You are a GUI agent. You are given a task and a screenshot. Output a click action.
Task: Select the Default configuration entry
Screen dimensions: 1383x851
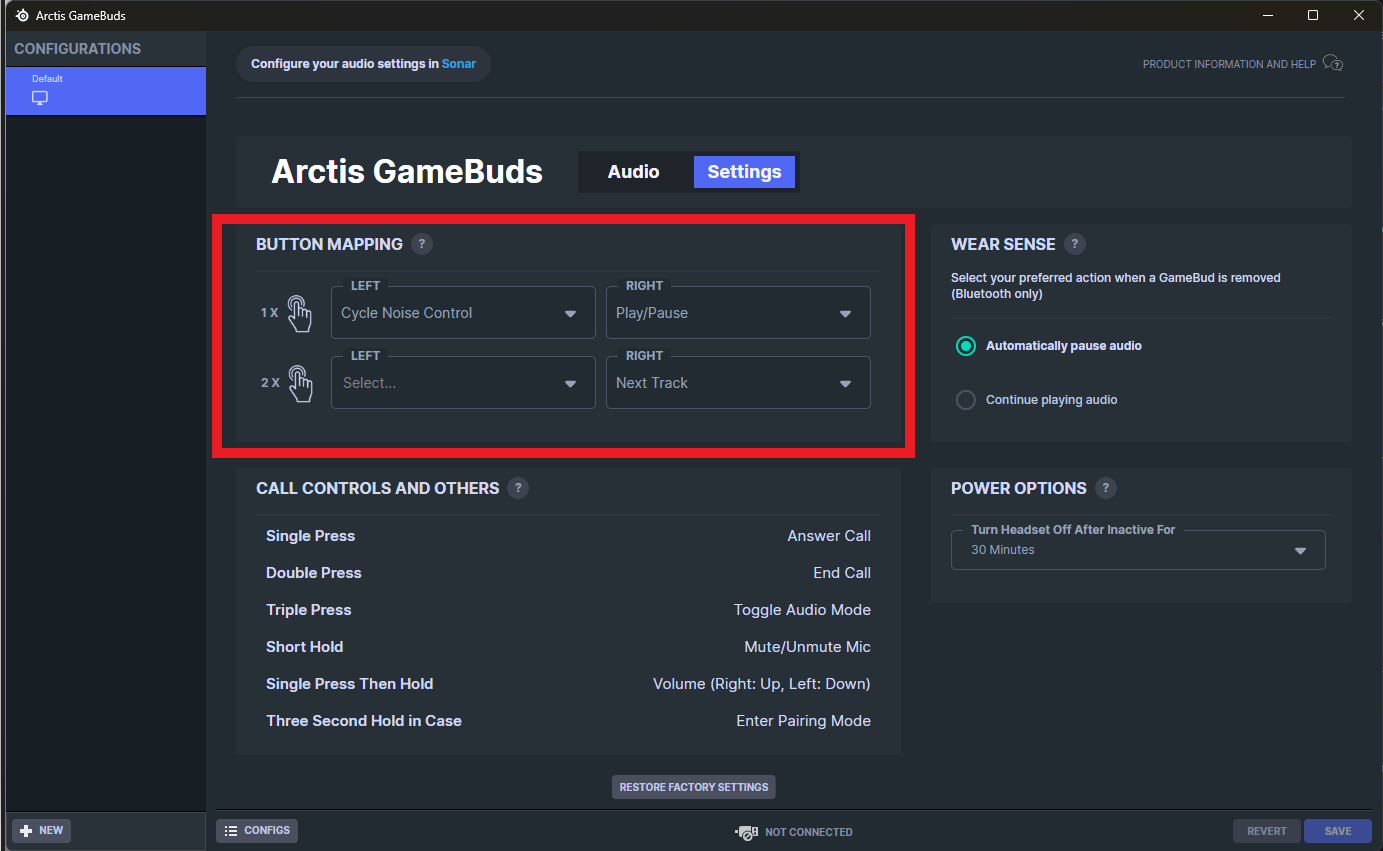(106, 91)
